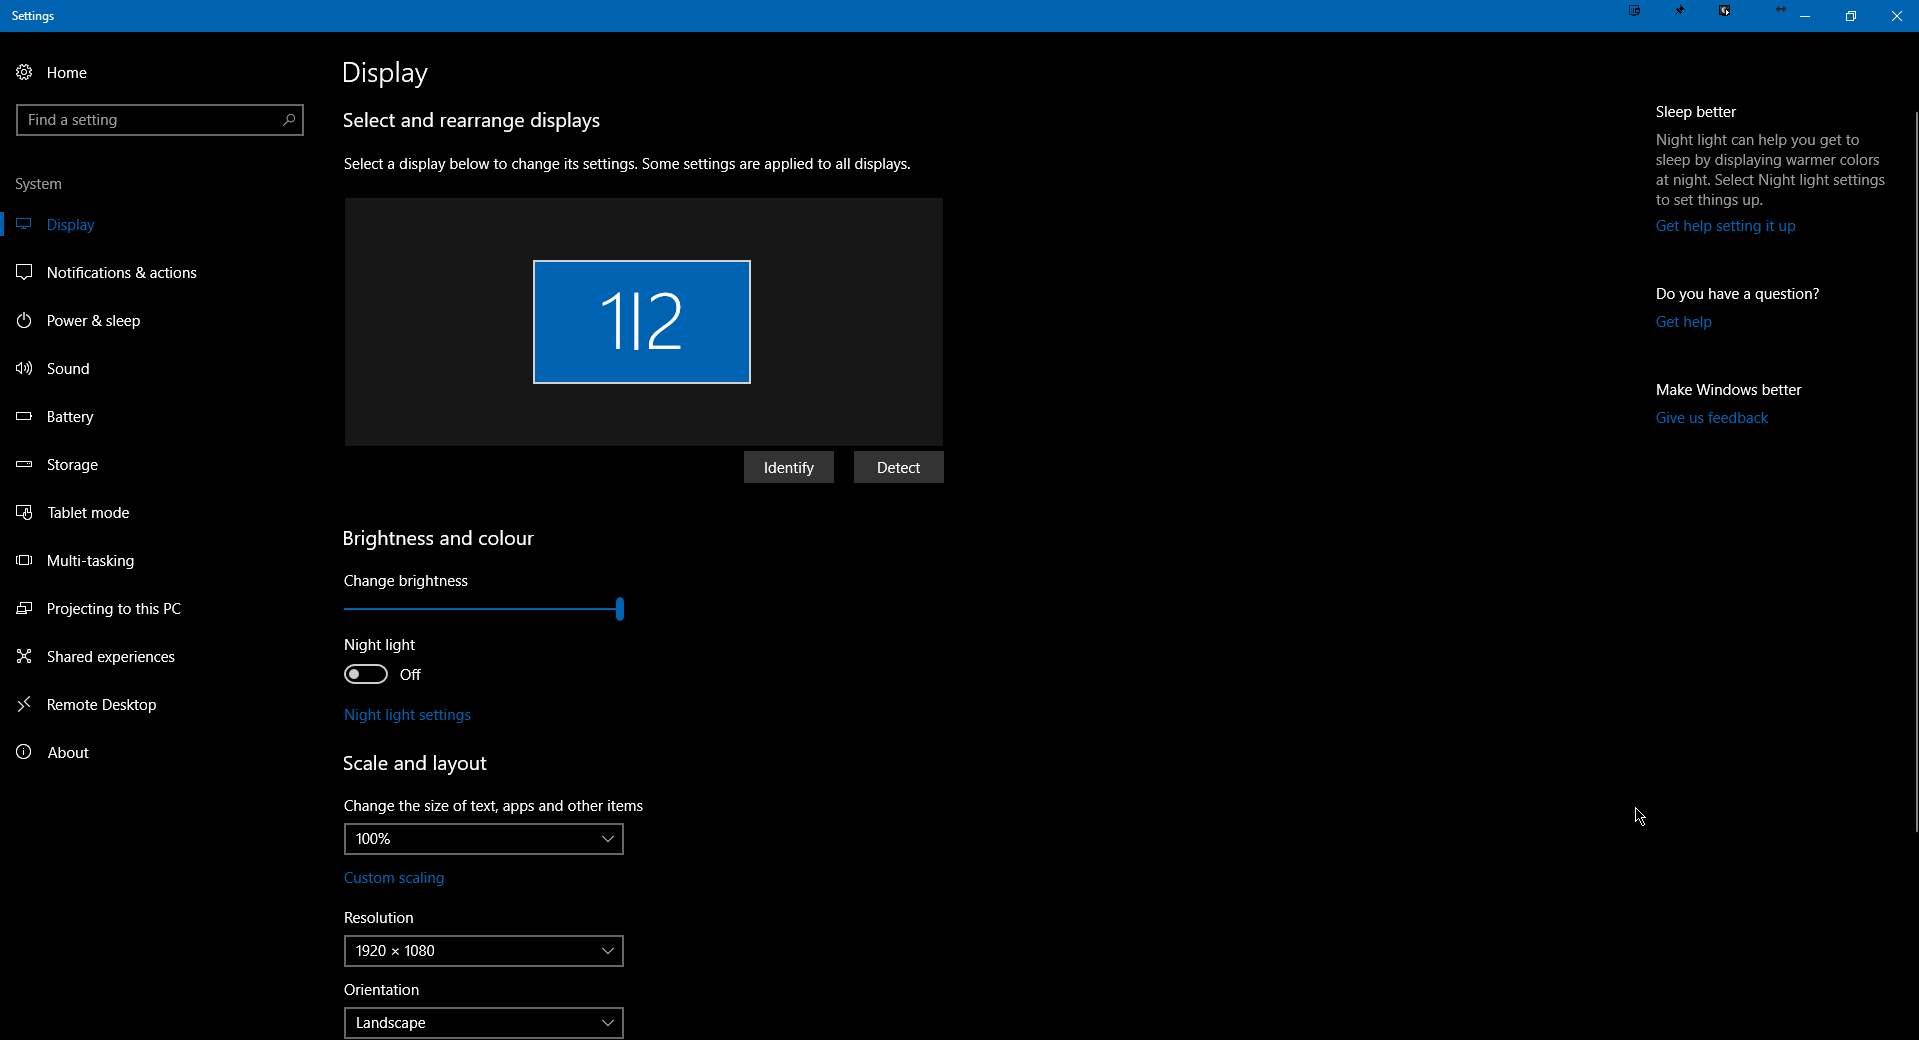Expand the 100% text scaling dropdown
The height and width of the screenshot is (1040, 1919).
tap(484, 839)
